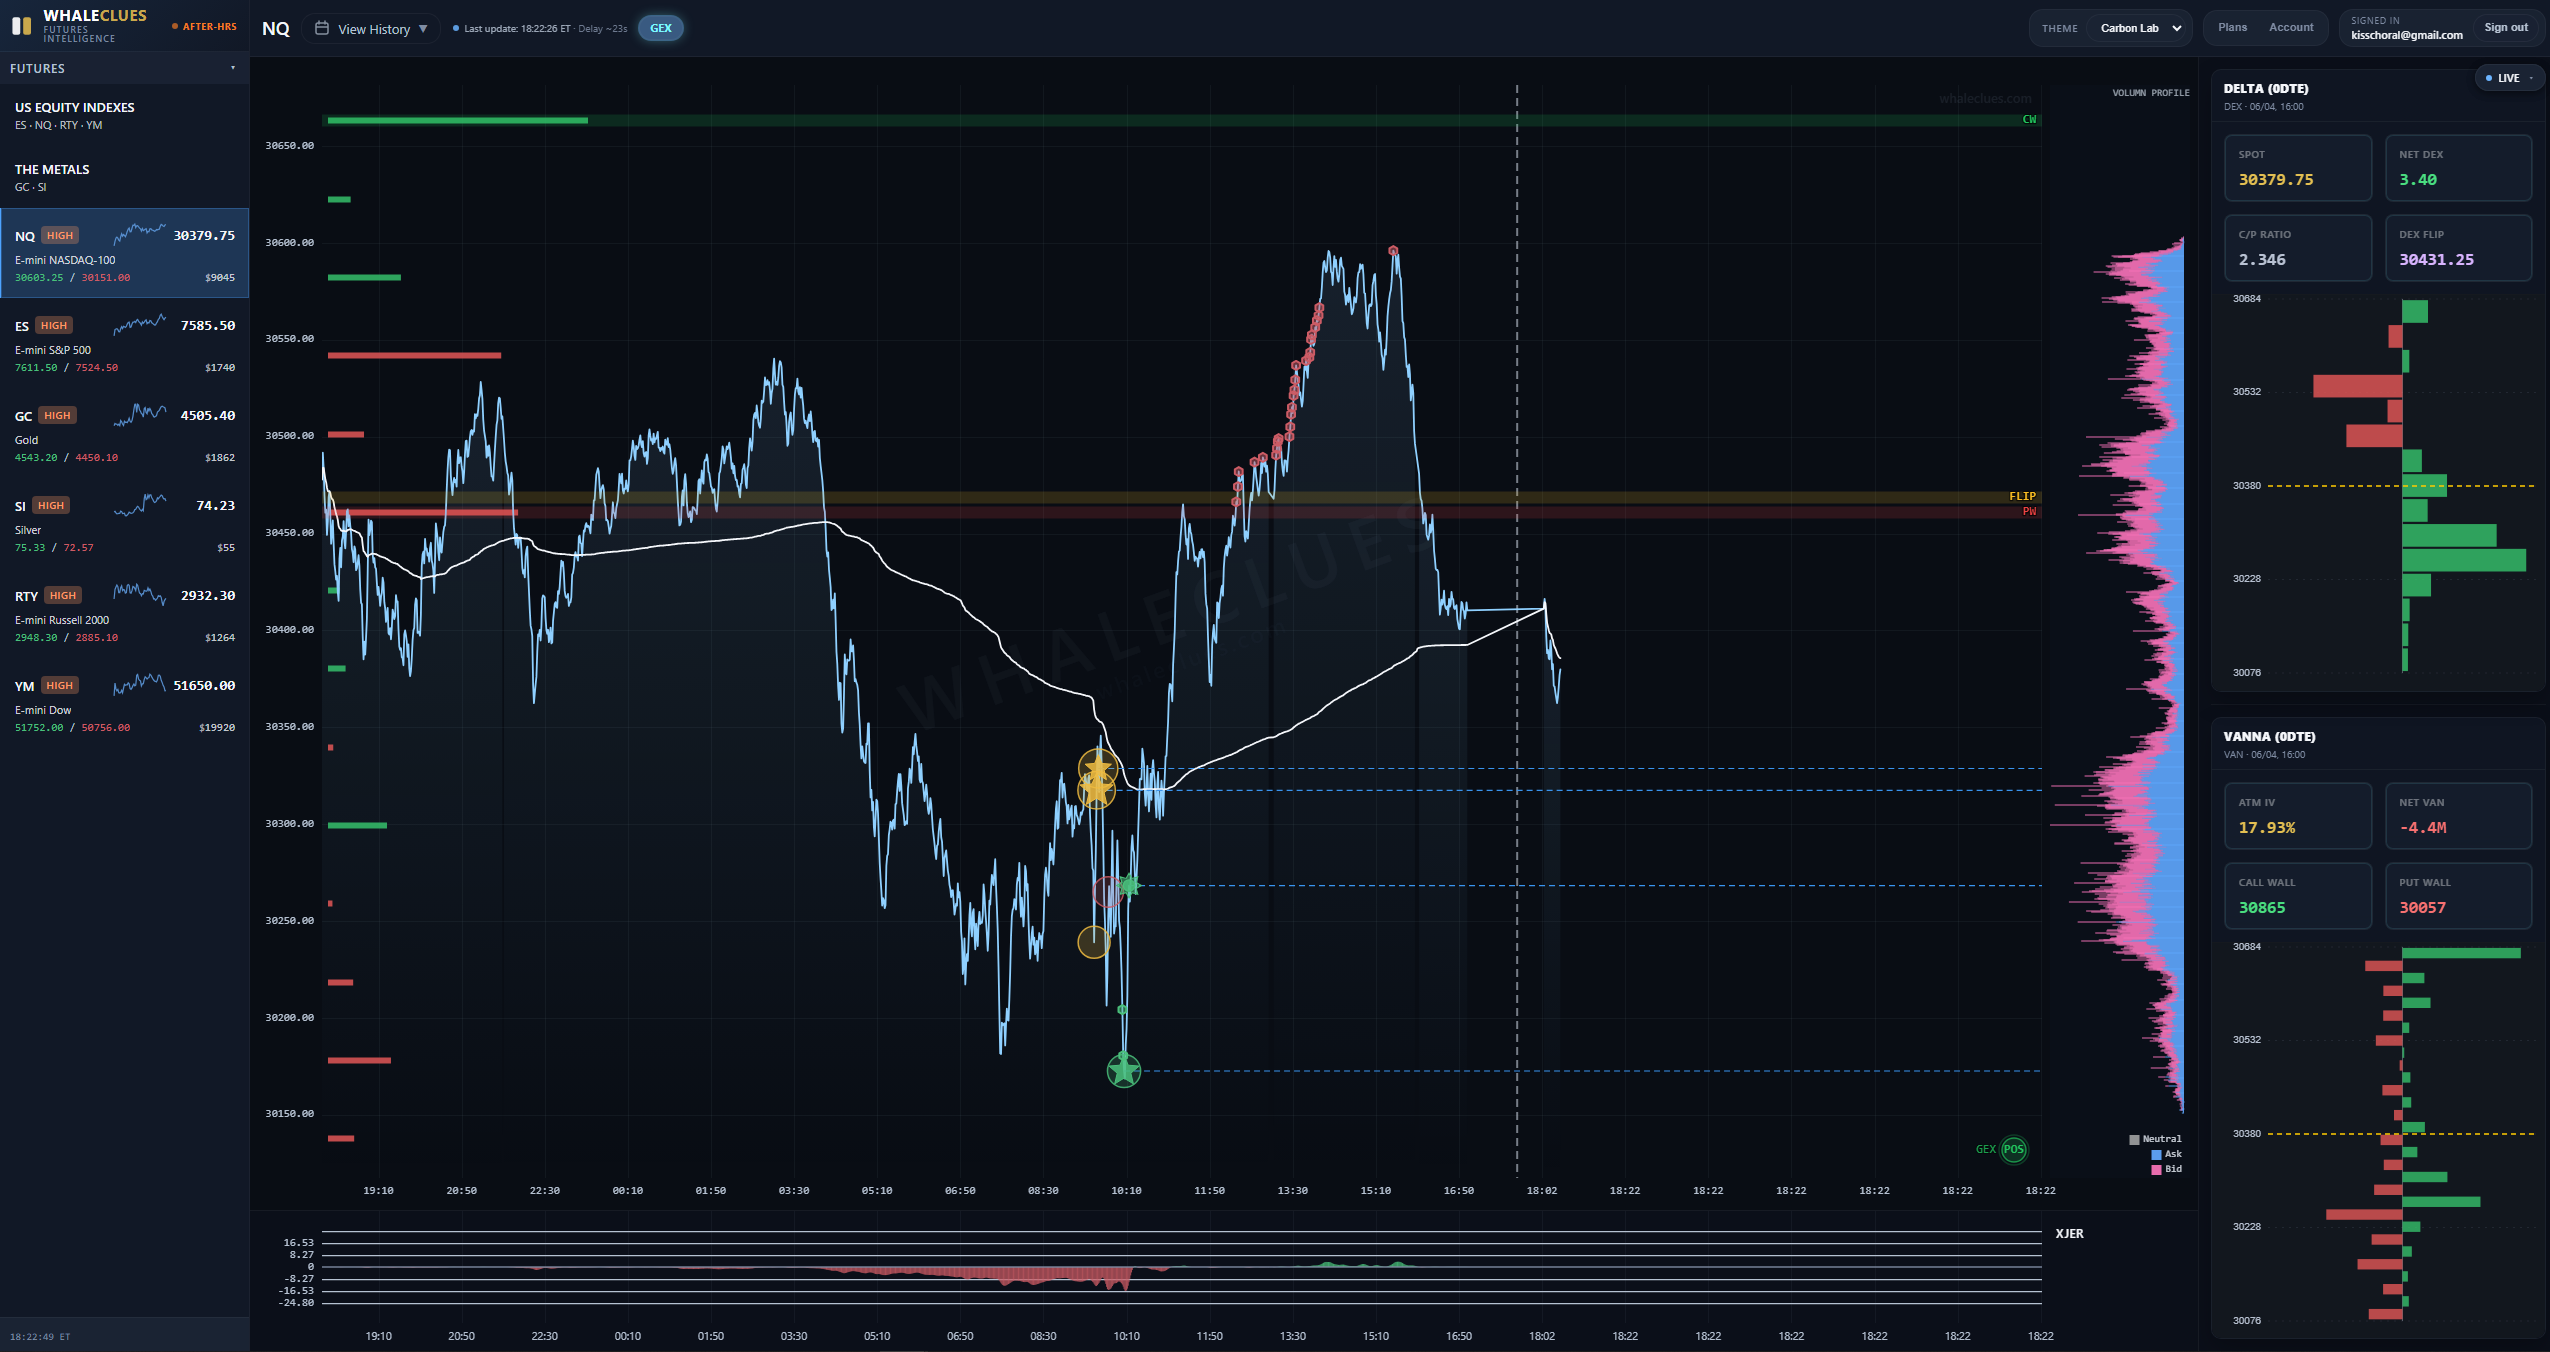
Task: Click the DELTA (0DTE) panel title
Action: click(2266, 89)
